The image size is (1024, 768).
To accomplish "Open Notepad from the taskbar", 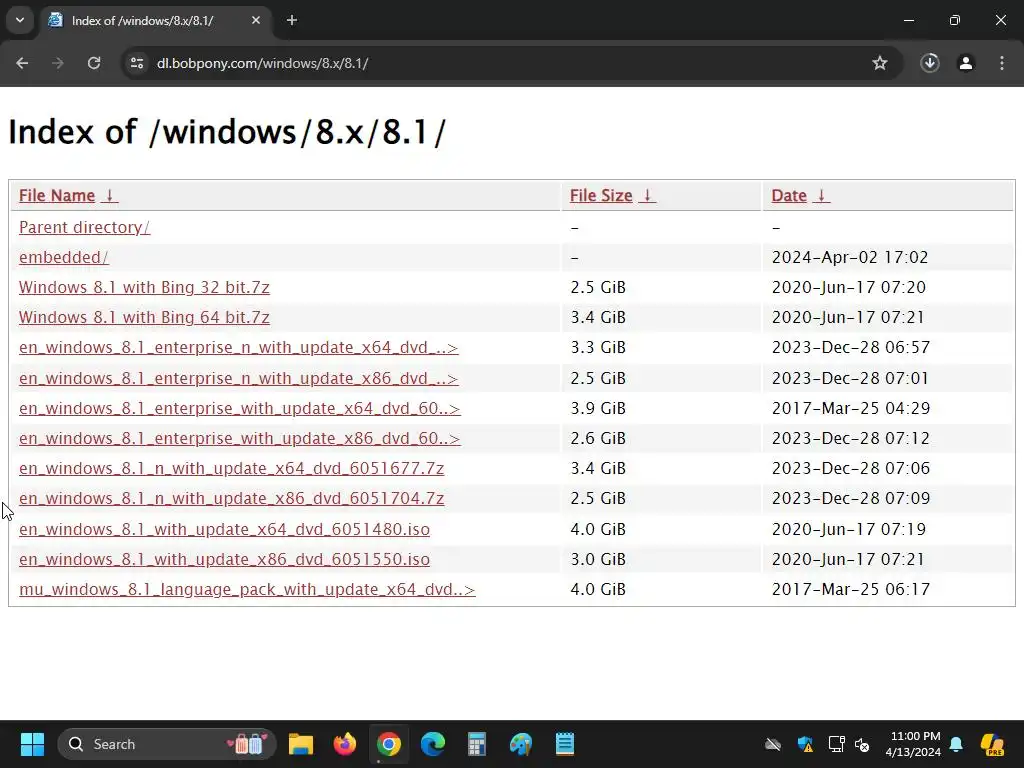I will tap(564, 744).
